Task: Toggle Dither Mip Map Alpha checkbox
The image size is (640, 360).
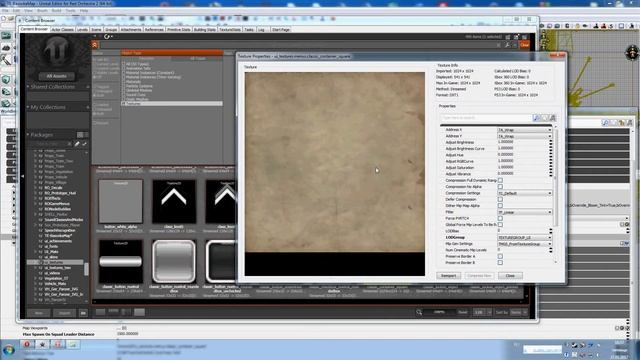Action: [x=500, y=206]
